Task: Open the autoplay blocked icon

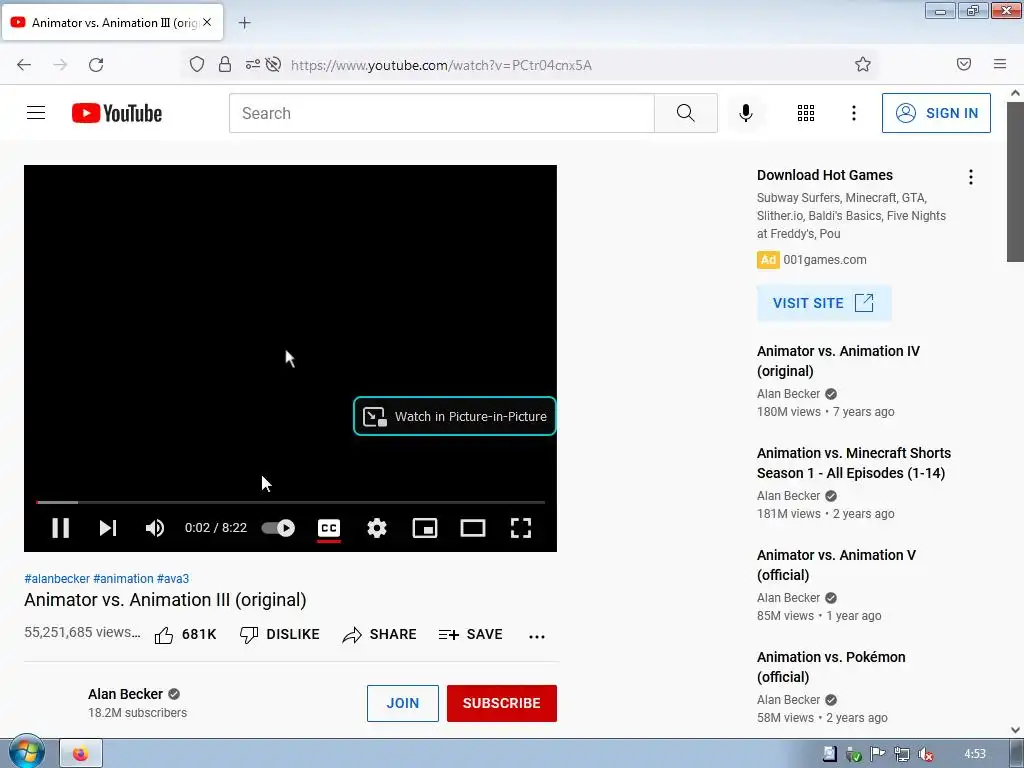Action: point(274,64)
